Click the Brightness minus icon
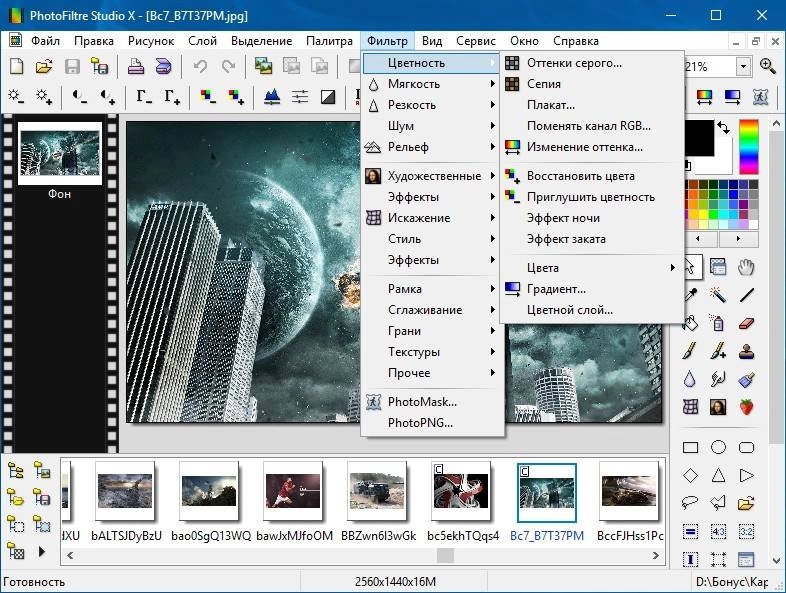The image size is (786, 593). click(x=16, y=96)
